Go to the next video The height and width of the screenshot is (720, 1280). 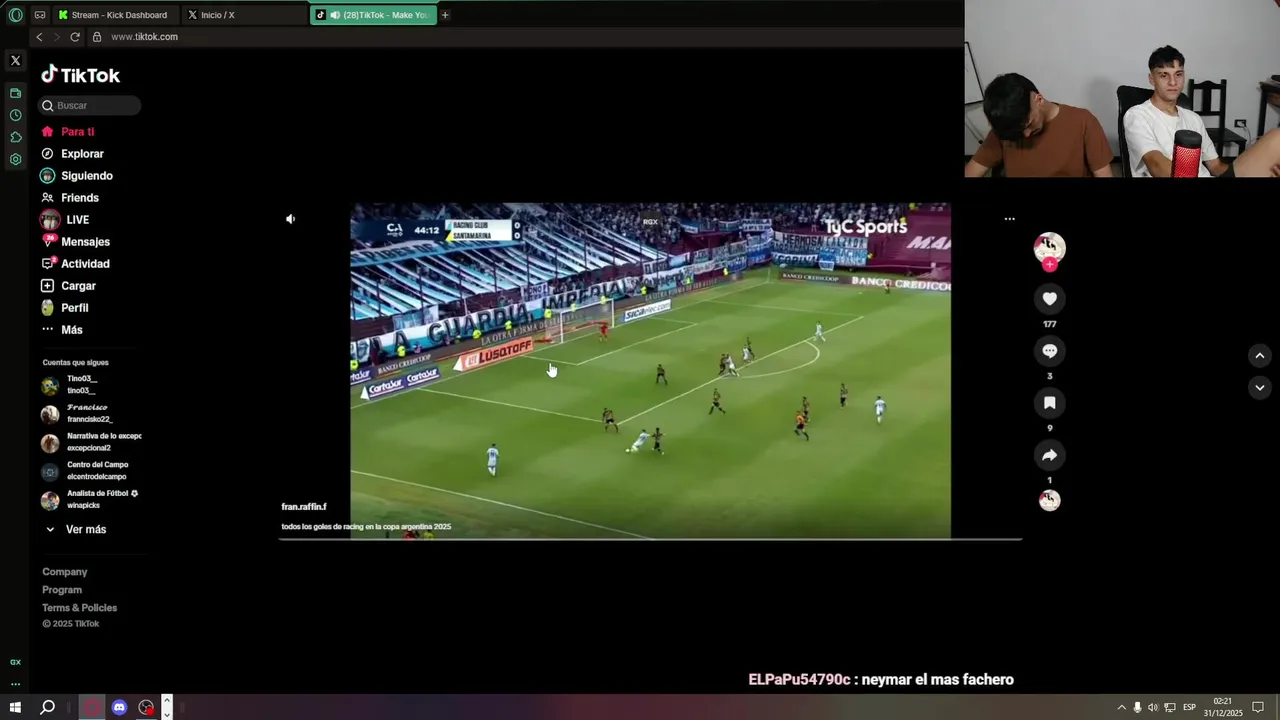point(1259,387)
